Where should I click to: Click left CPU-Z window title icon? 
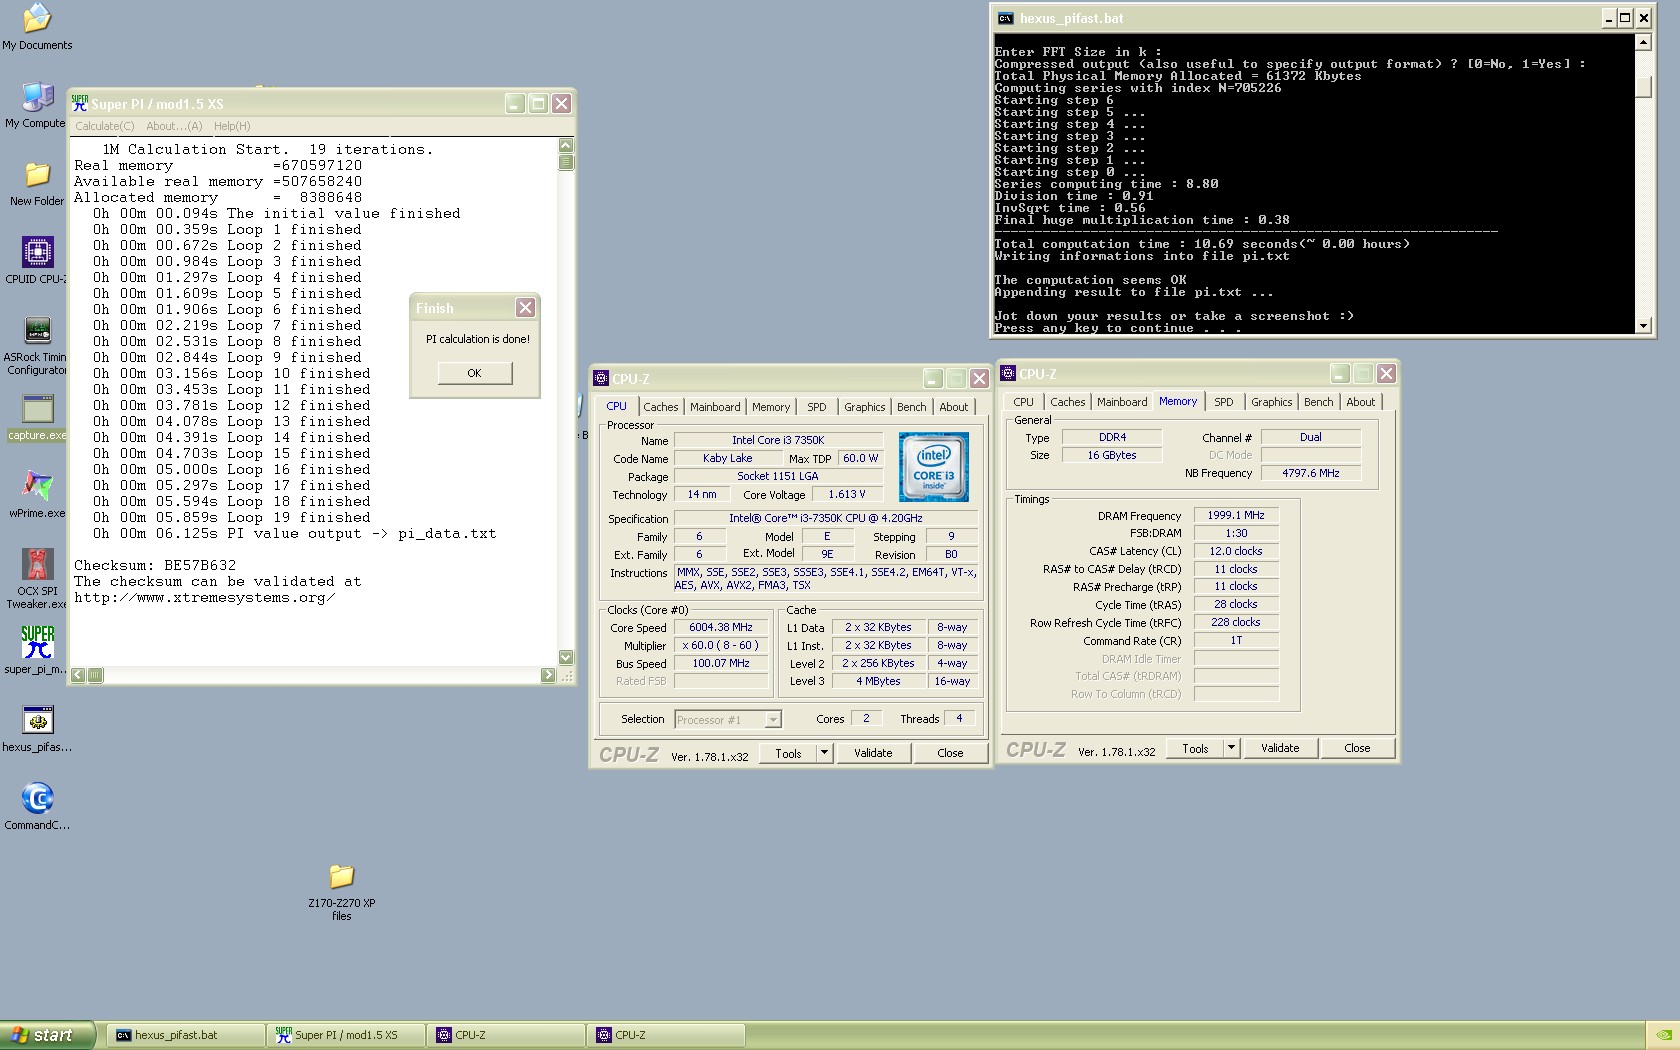tap(601, 378)
